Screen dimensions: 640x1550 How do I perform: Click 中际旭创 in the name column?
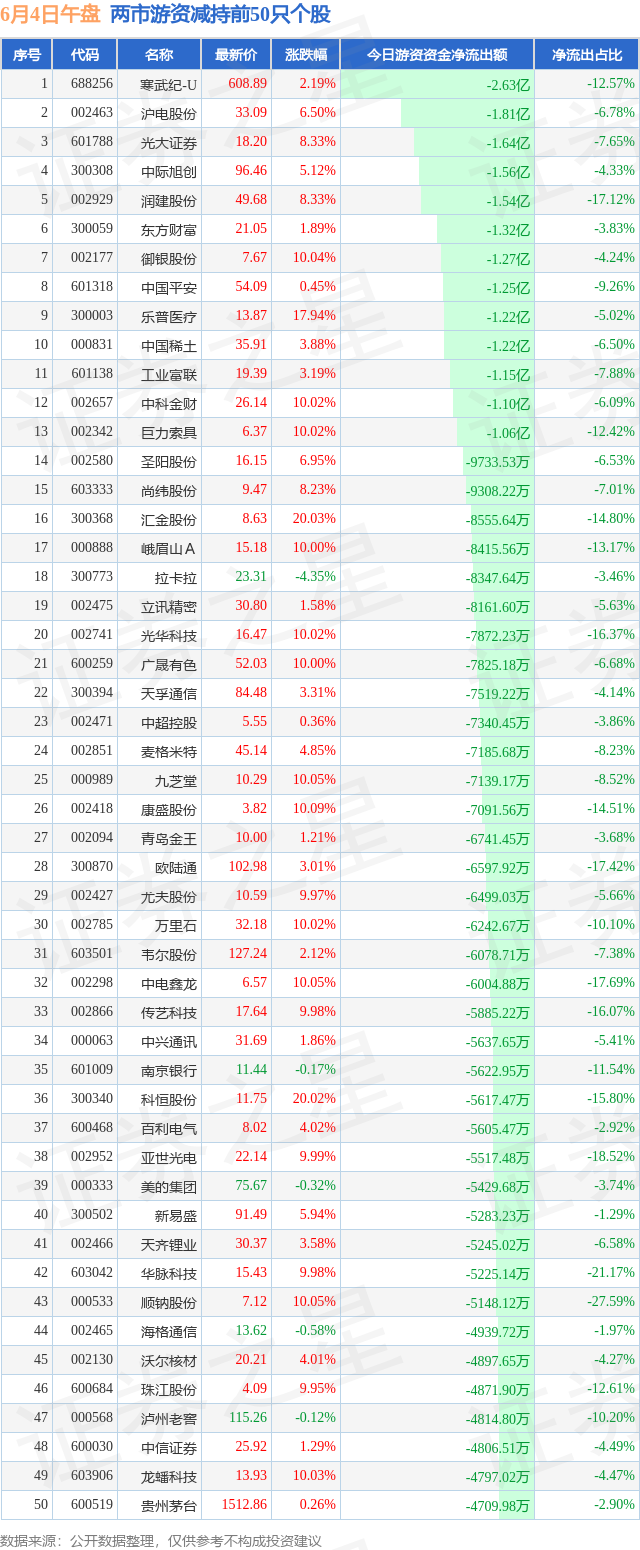coord(169,171)
